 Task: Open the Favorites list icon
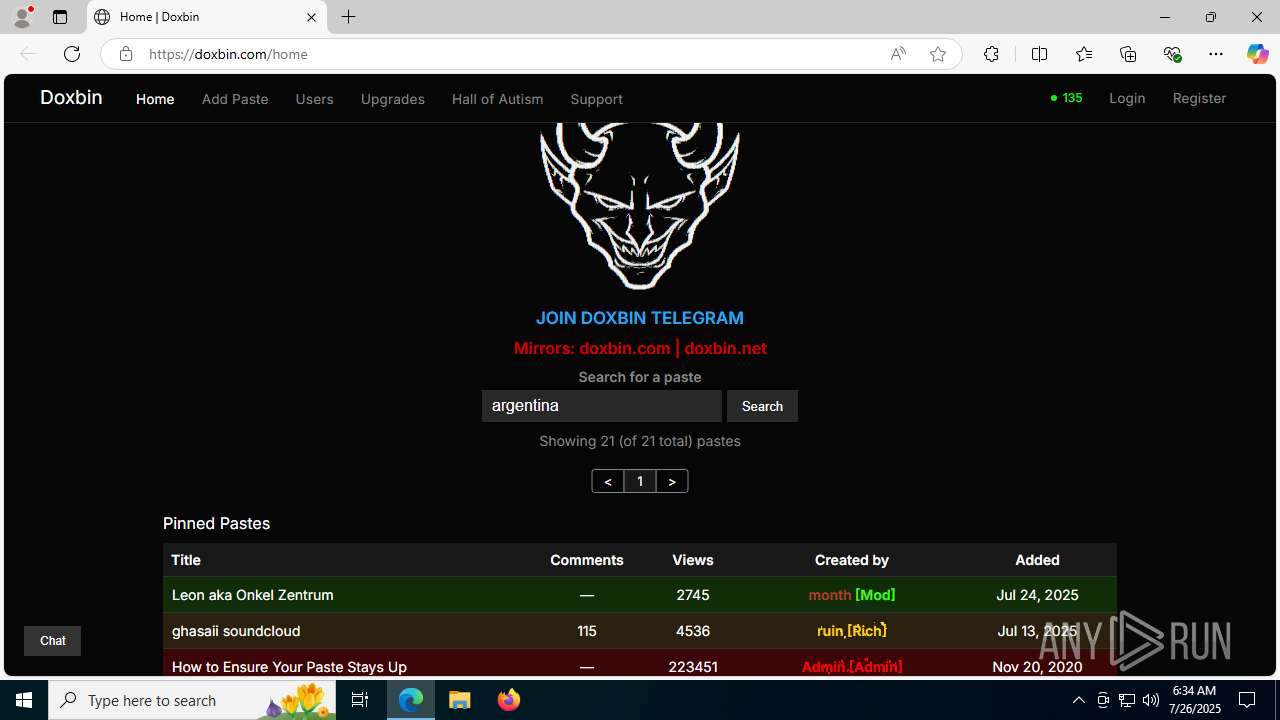(1083, 54)
